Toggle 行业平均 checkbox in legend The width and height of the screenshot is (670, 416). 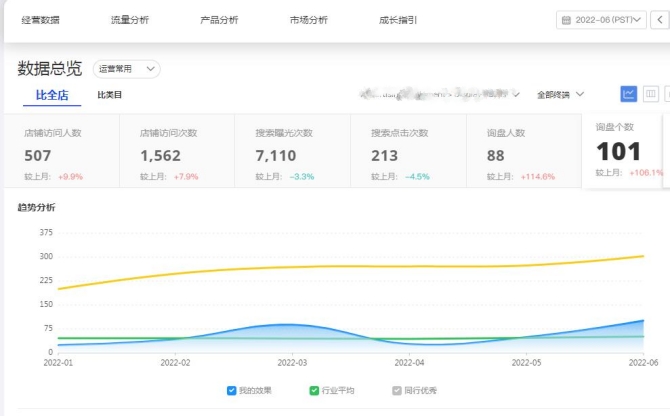point(314,390)
